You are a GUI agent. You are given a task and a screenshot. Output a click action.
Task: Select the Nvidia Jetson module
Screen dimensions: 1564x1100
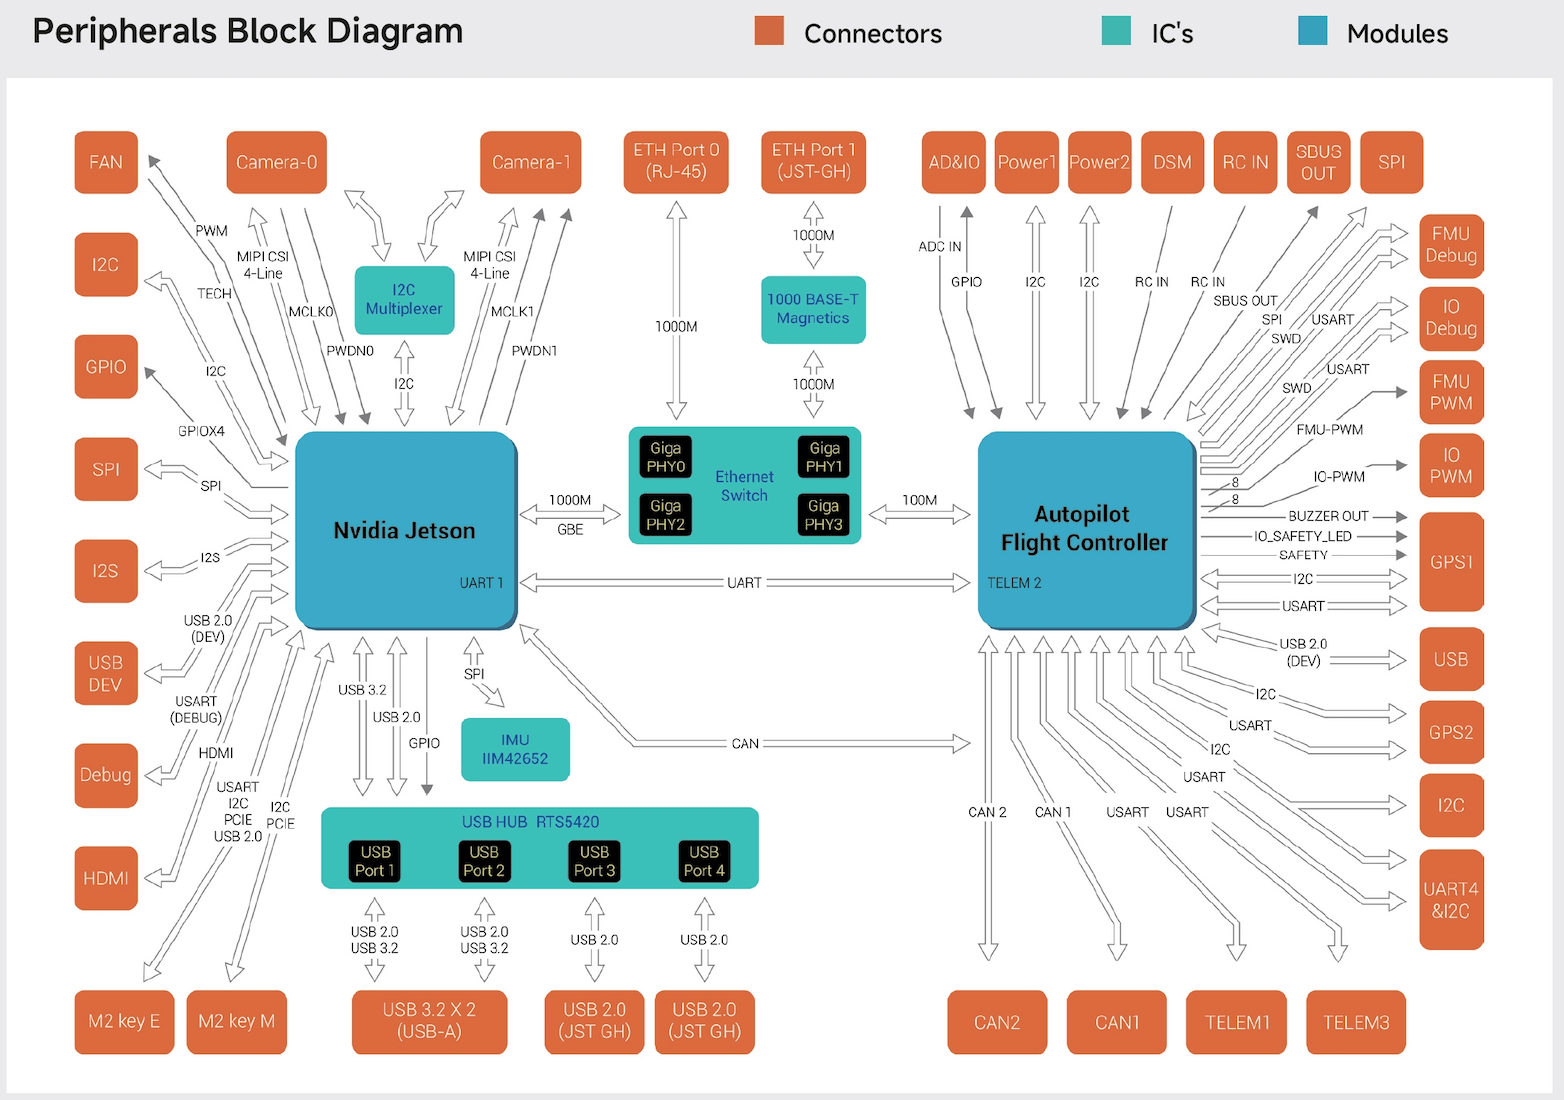tap(405, 530)
